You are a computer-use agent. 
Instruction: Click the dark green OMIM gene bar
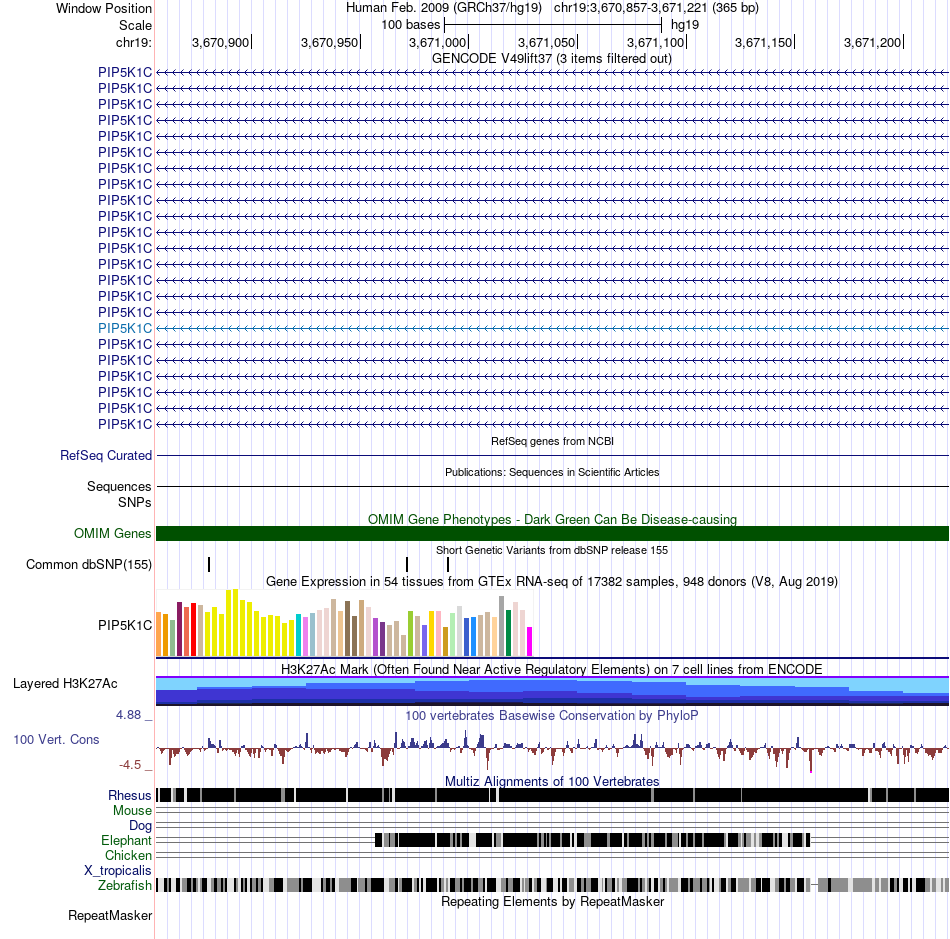(x=552, y=533)
